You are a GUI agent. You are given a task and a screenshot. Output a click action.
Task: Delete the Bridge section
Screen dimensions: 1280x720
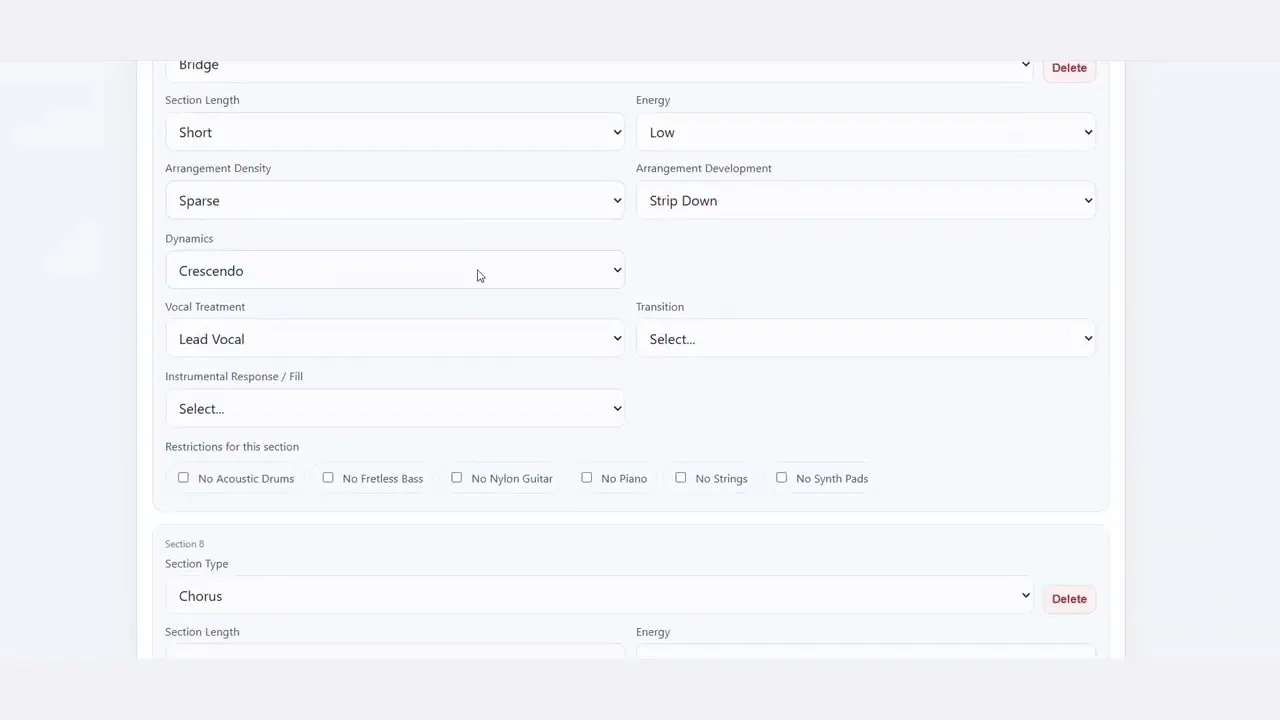[x=1069, y=68]
